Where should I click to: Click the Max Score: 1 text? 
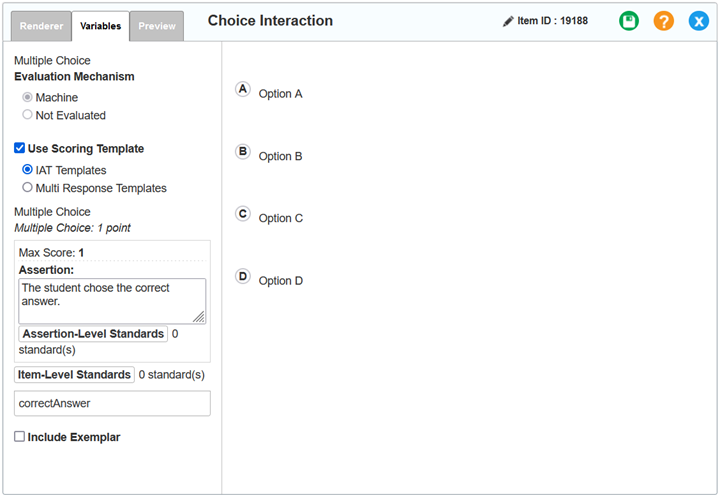pyautogui.click(x=51, y=253)
